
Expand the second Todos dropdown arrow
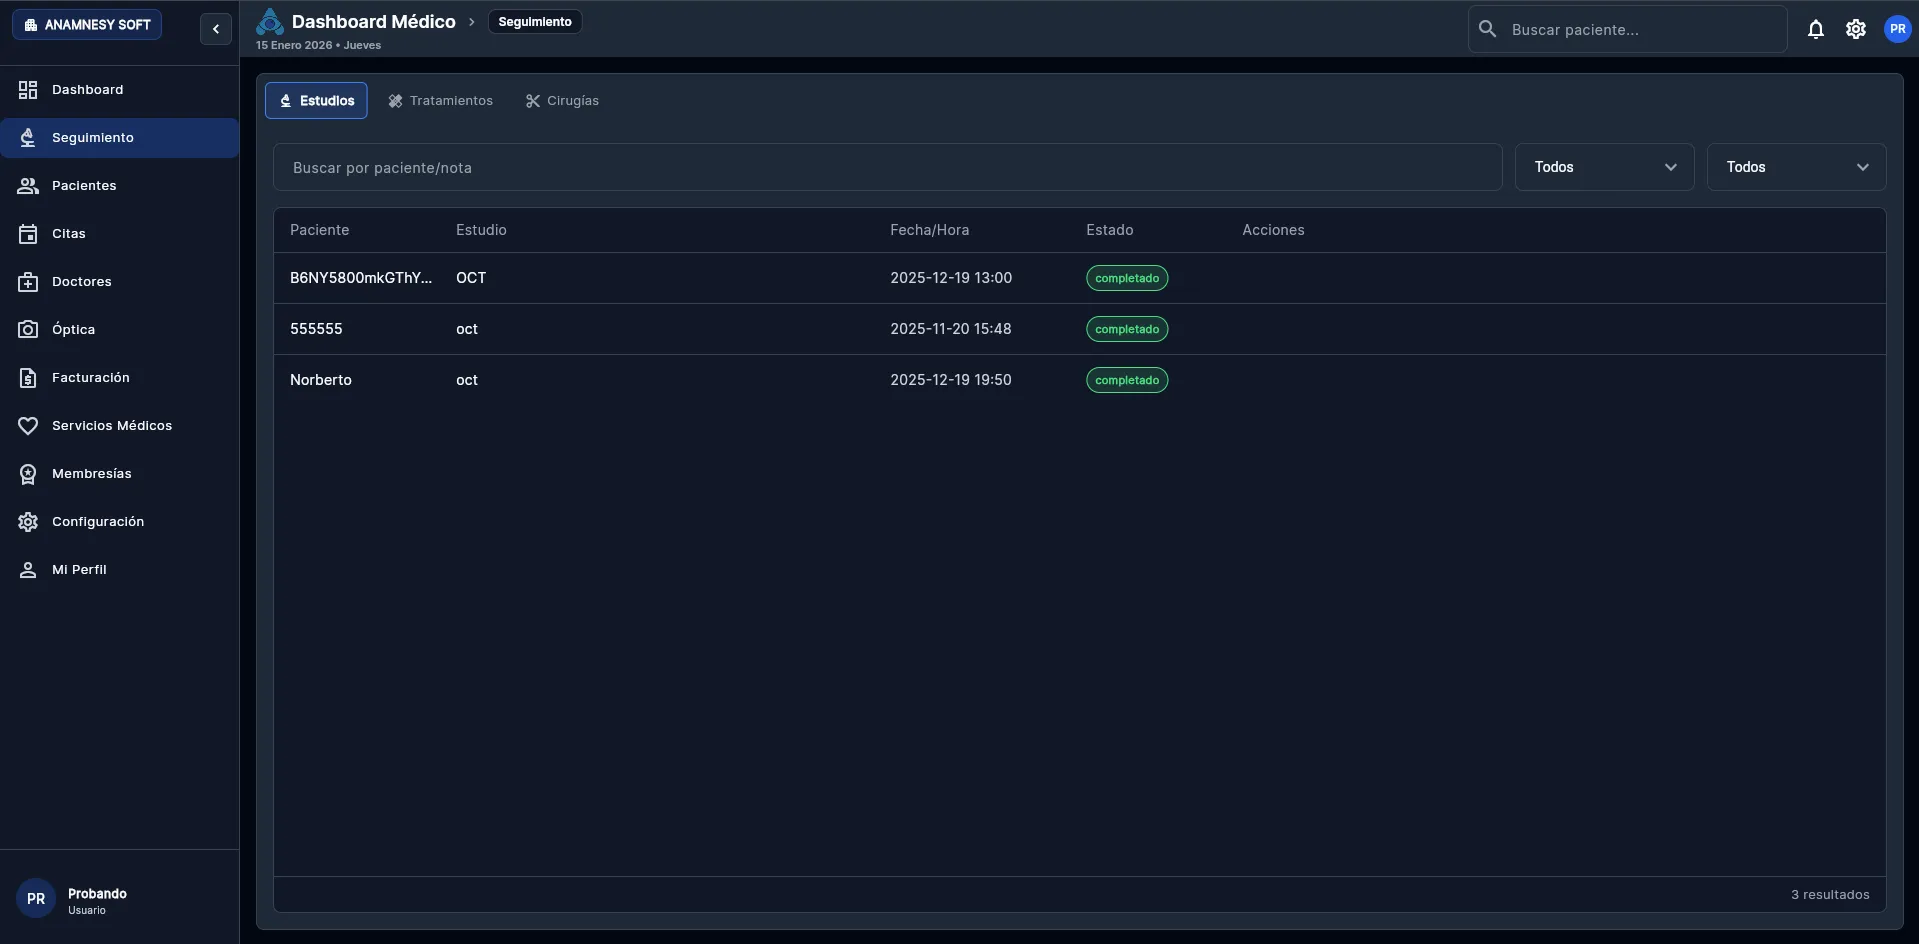(1862, 167)
